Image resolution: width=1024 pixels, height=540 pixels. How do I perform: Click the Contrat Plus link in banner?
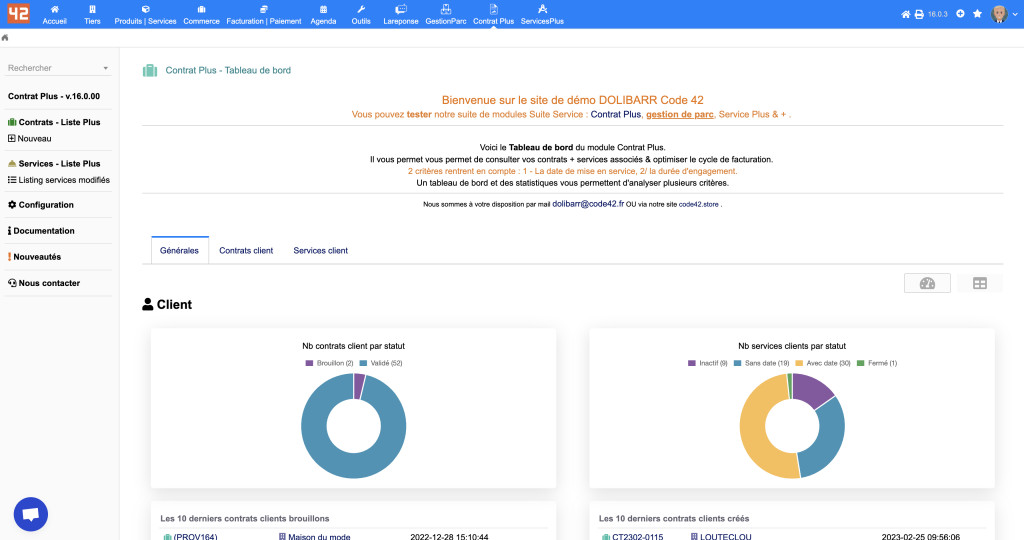(x=615, y=114)
